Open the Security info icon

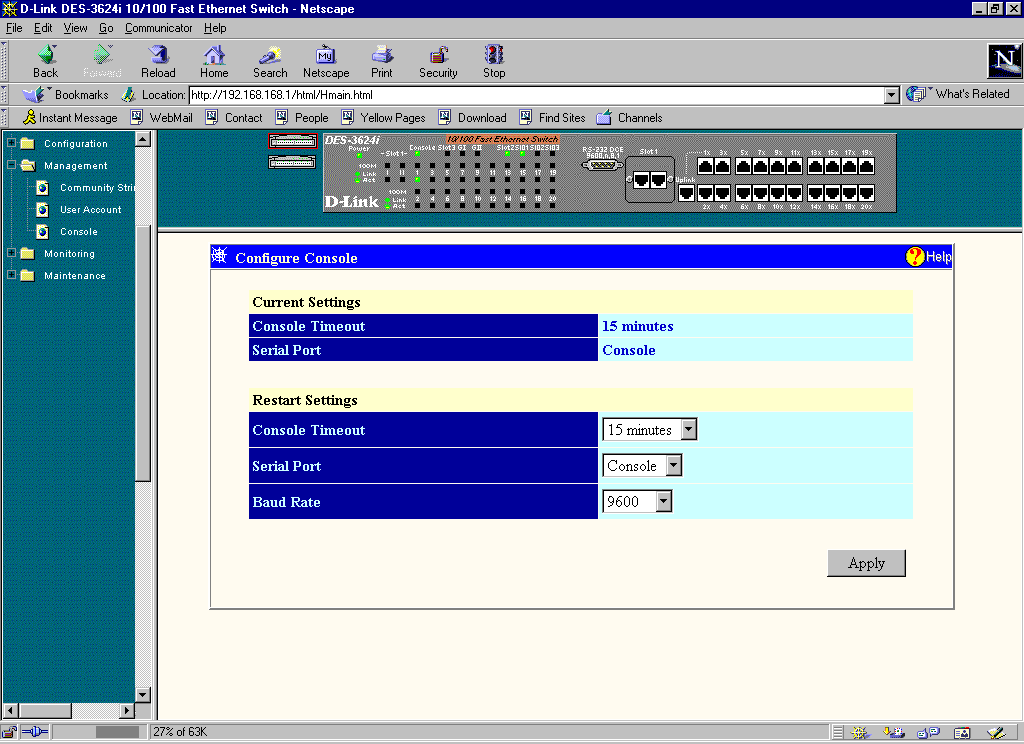(438, 60)
